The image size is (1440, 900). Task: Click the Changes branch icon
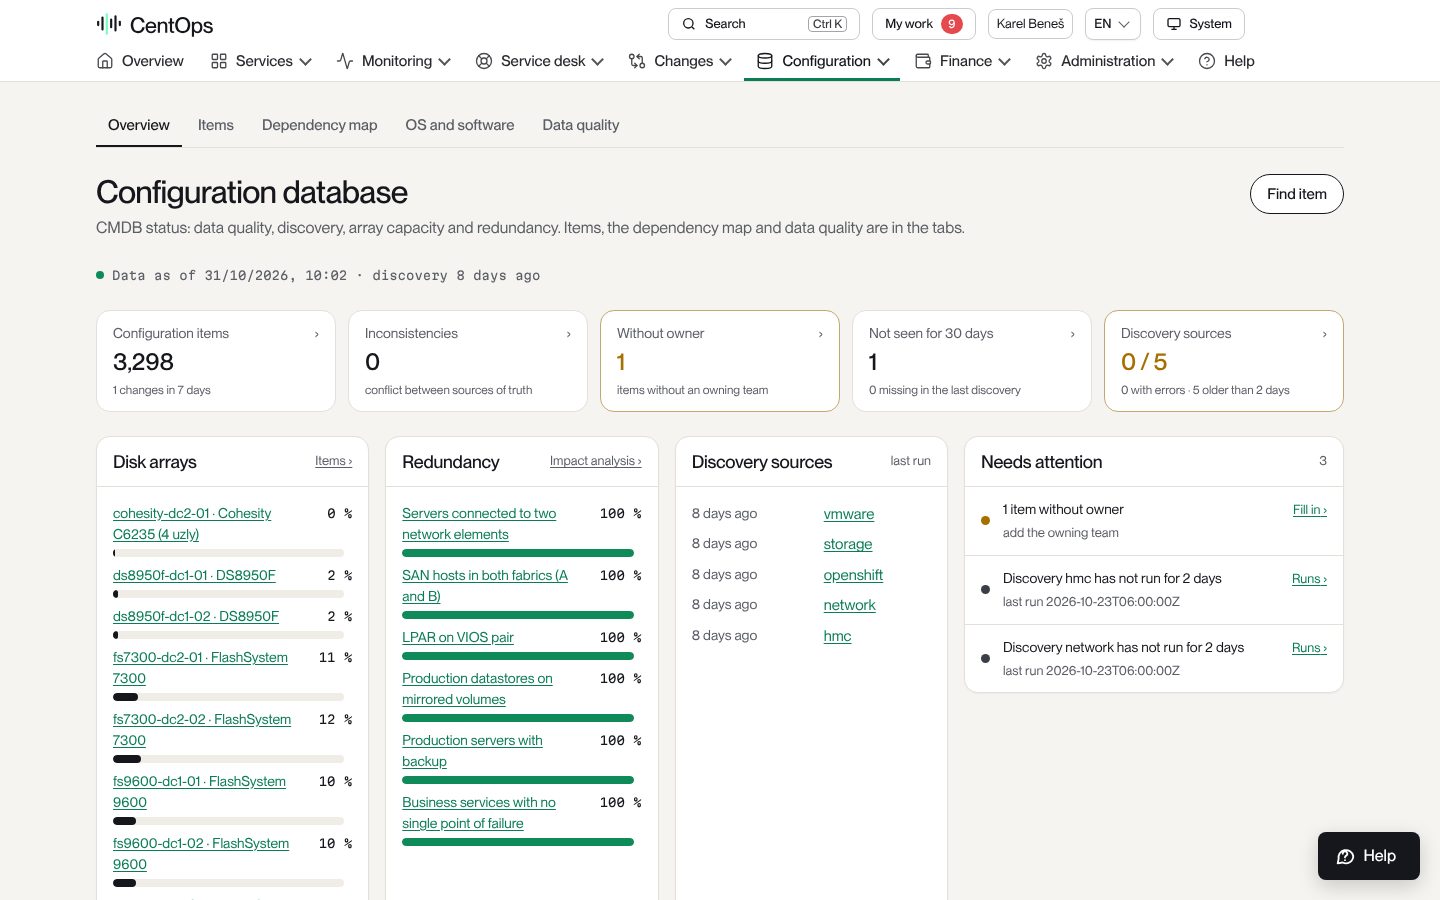tap(637, 61)
